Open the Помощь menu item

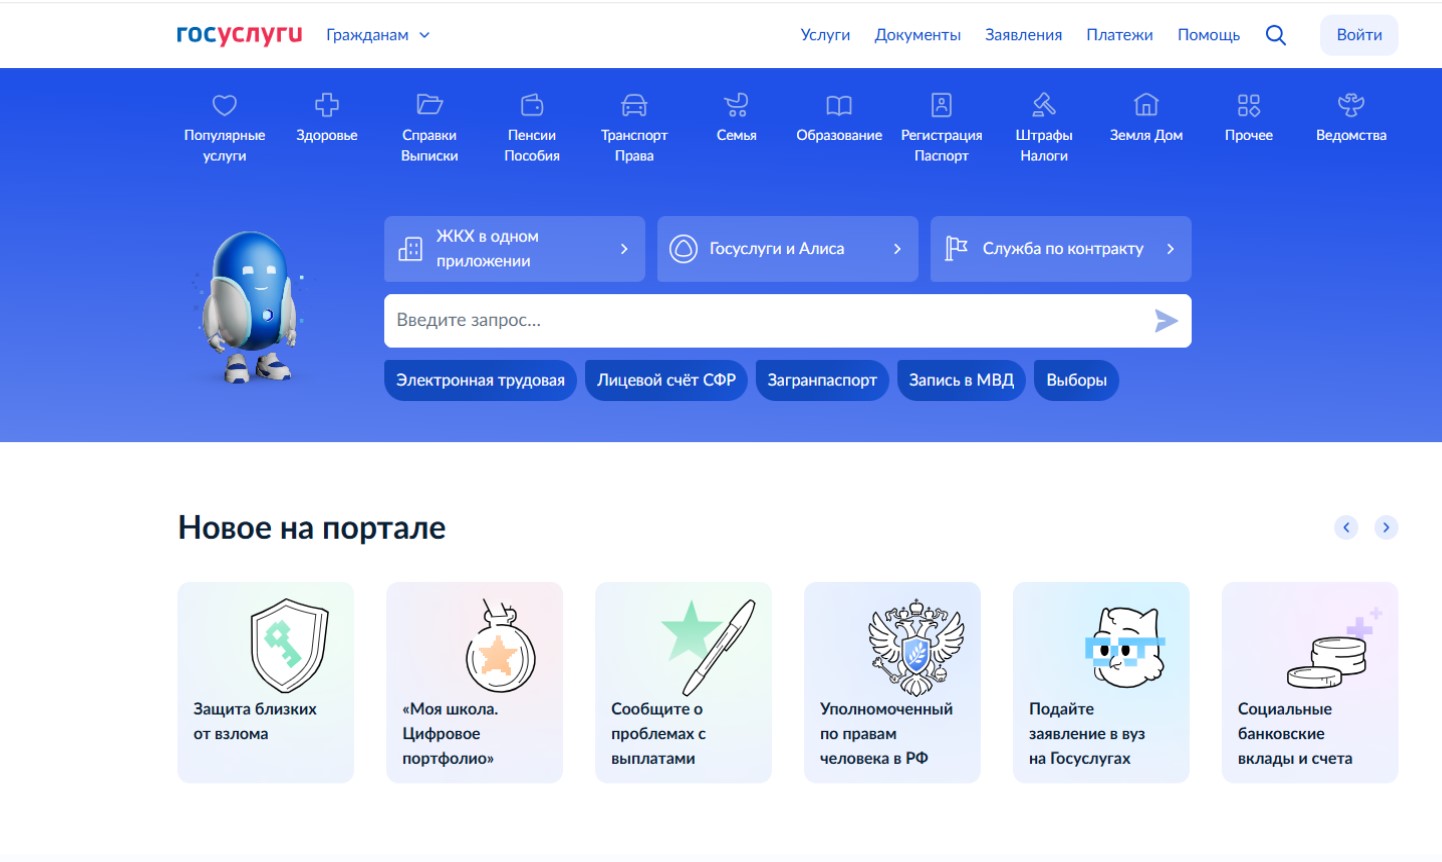pos(1209,35)
